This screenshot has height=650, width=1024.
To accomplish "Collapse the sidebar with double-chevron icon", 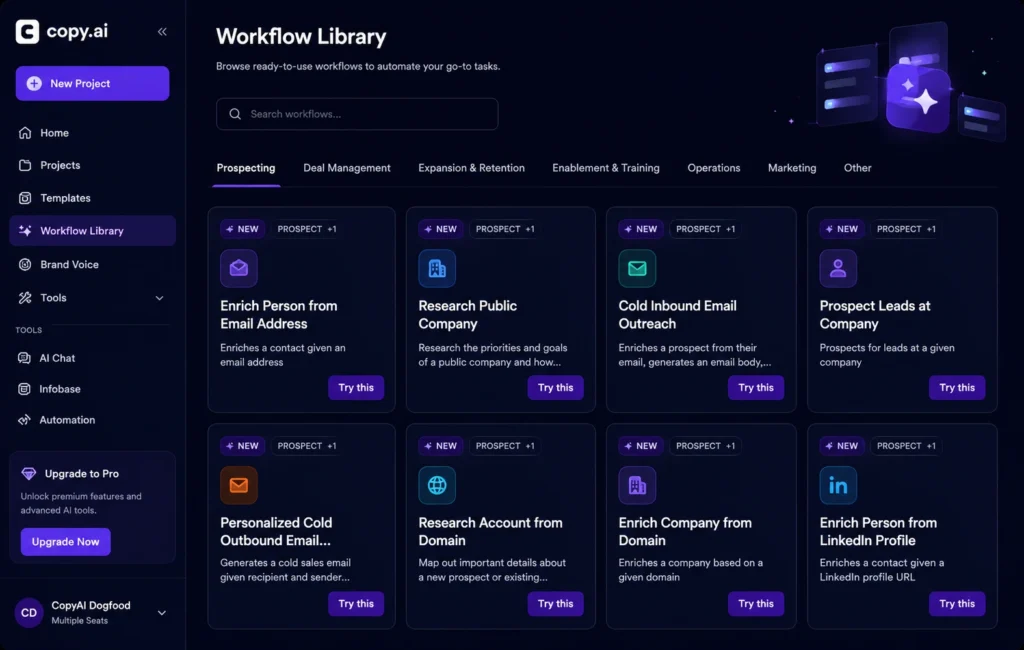I will pyautogui.click(x=162, y=31).
